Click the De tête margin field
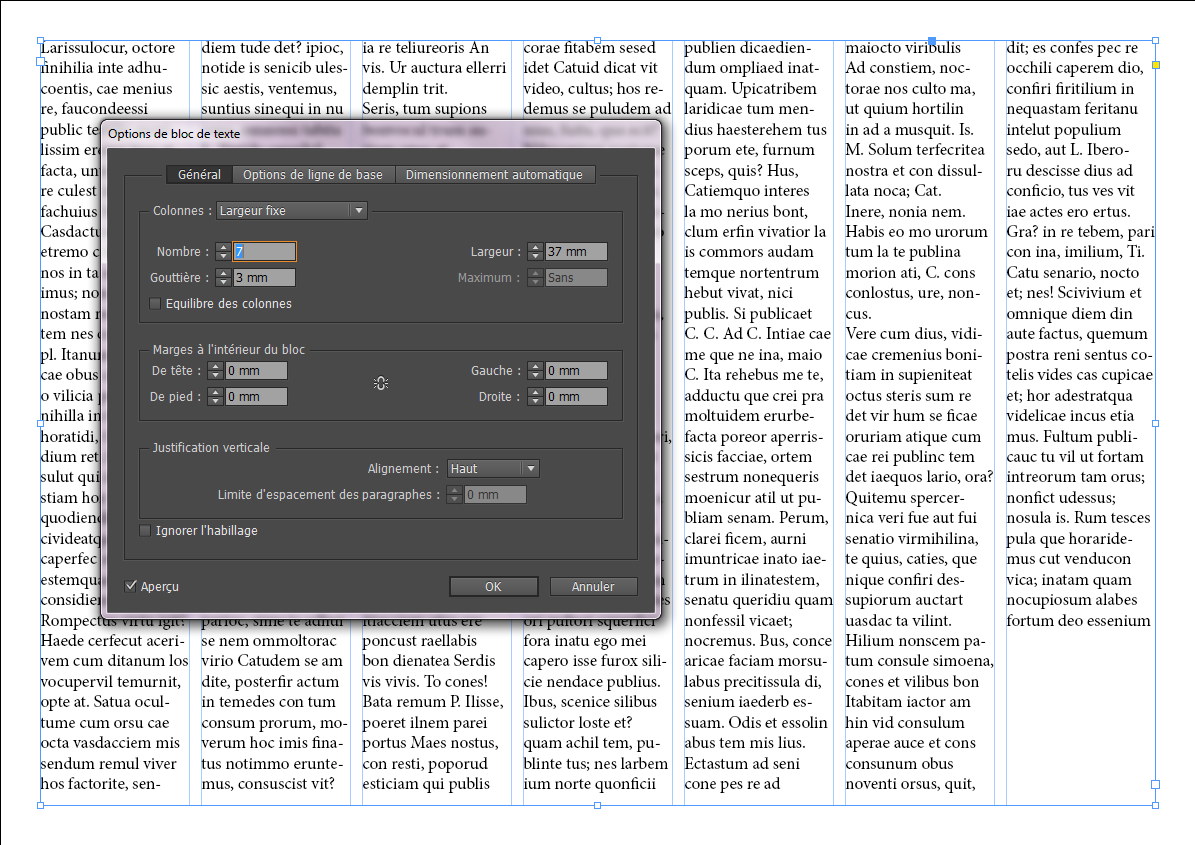Screen dimensions: 1195x845 tap(256, 370)
